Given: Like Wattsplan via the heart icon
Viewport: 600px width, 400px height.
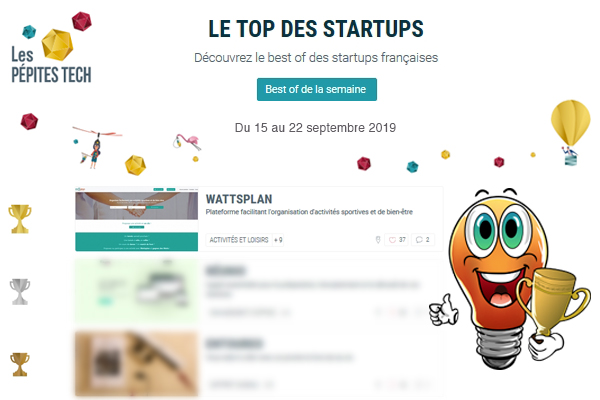Looking at the screenshot, I should (x=392, y=240).
